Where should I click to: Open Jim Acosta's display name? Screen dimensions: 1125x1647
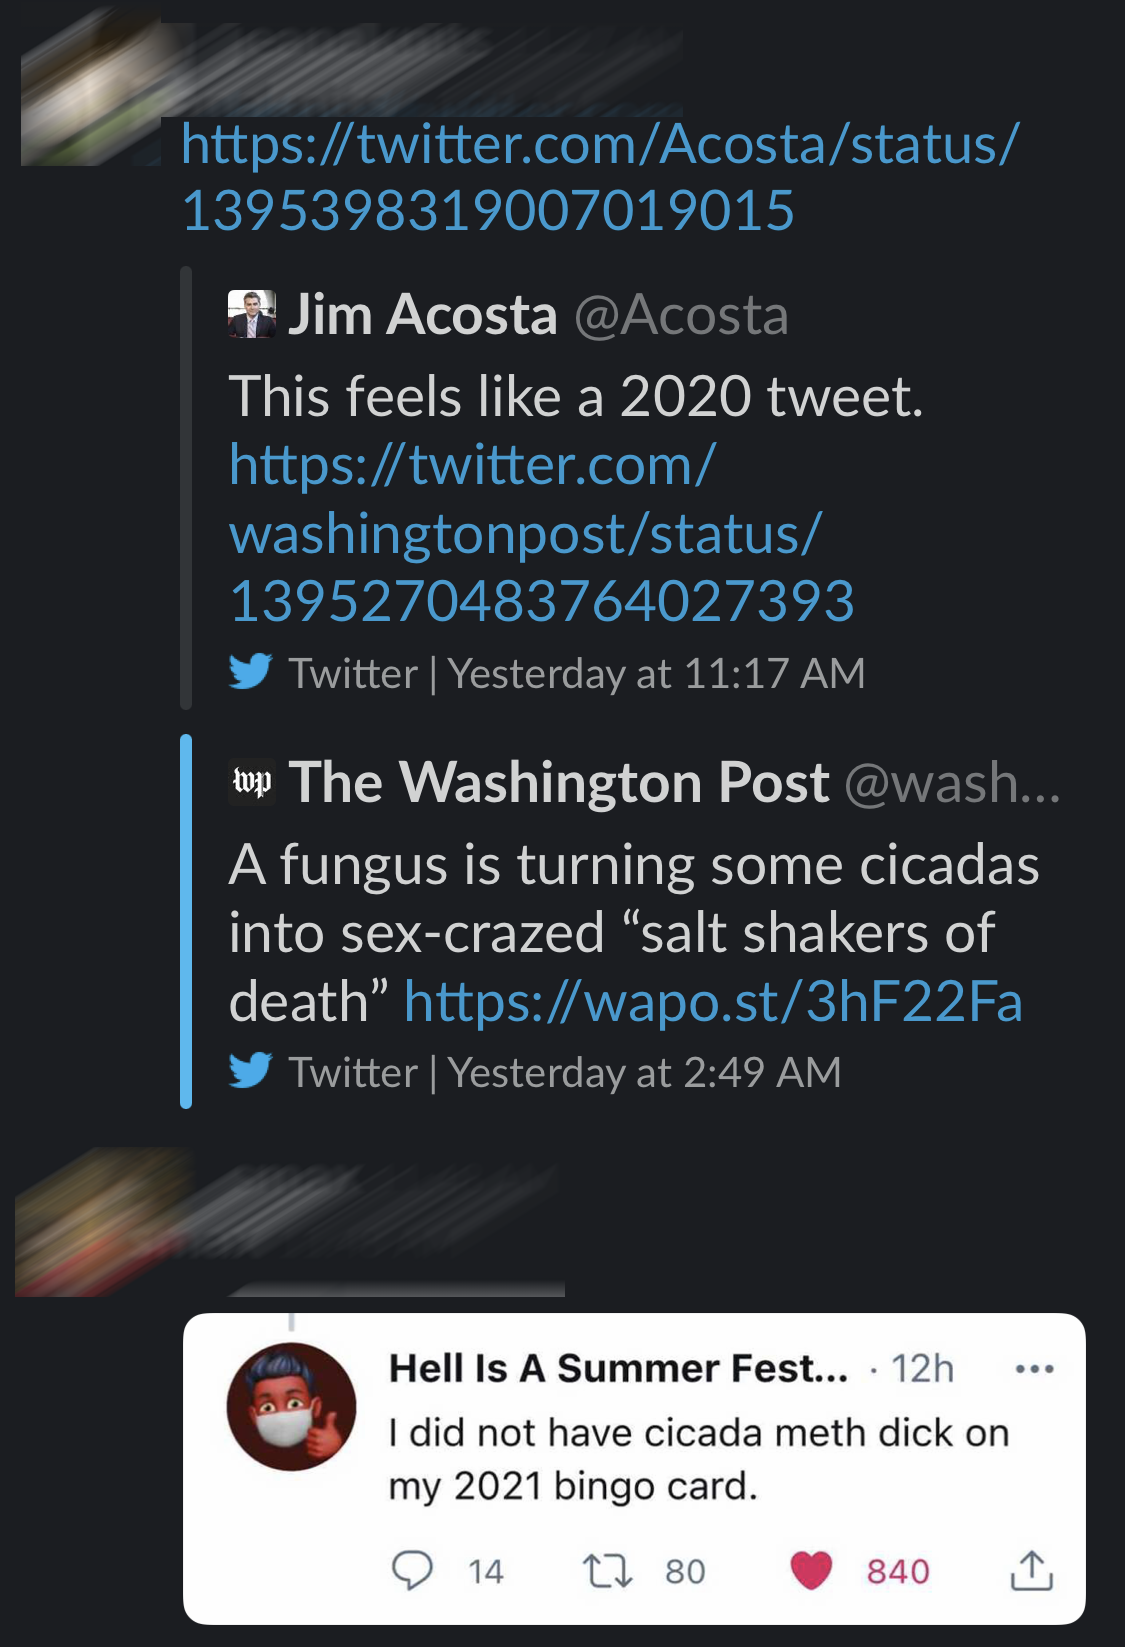pyautogui.click(x=423, y=315)
